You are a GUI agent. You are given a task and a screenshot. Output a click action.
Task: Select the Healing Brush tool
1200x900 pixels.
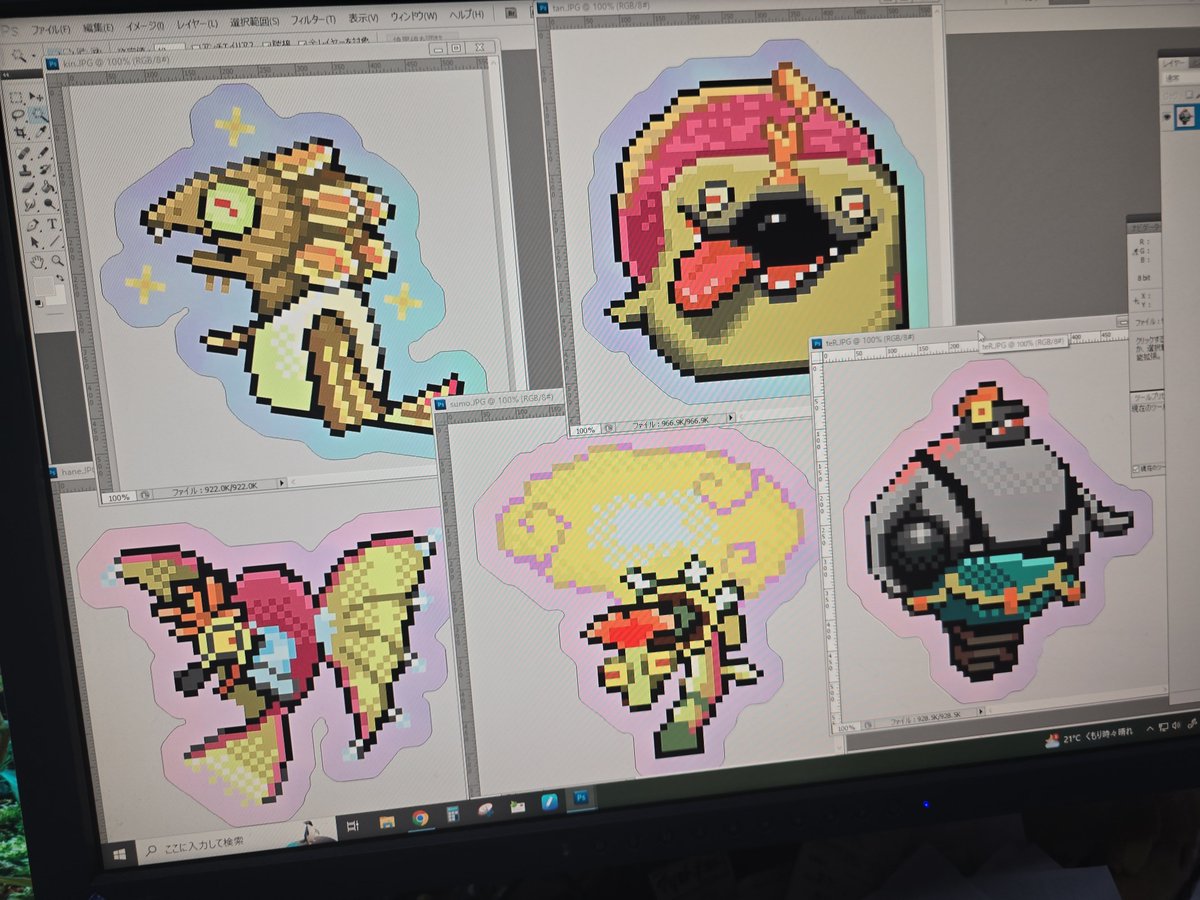coord(23,153)
